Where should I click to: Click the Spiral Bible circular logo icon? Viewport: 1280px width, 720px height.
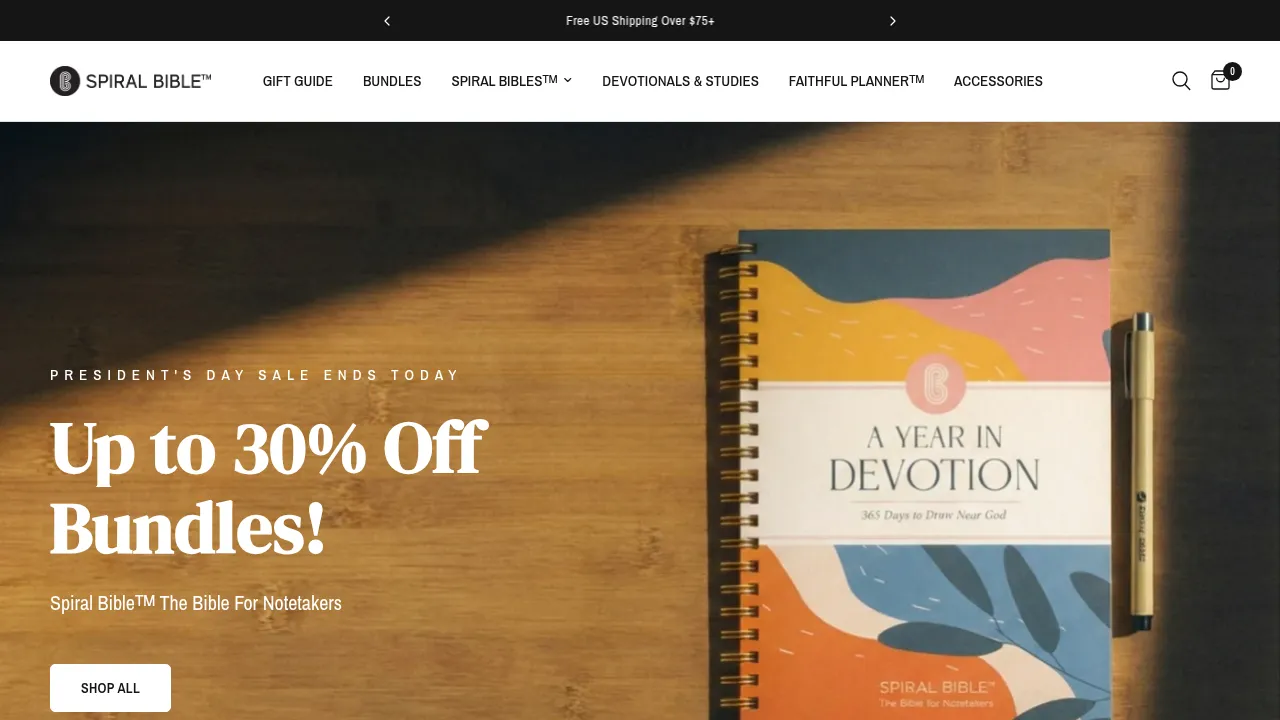point(65,81)
